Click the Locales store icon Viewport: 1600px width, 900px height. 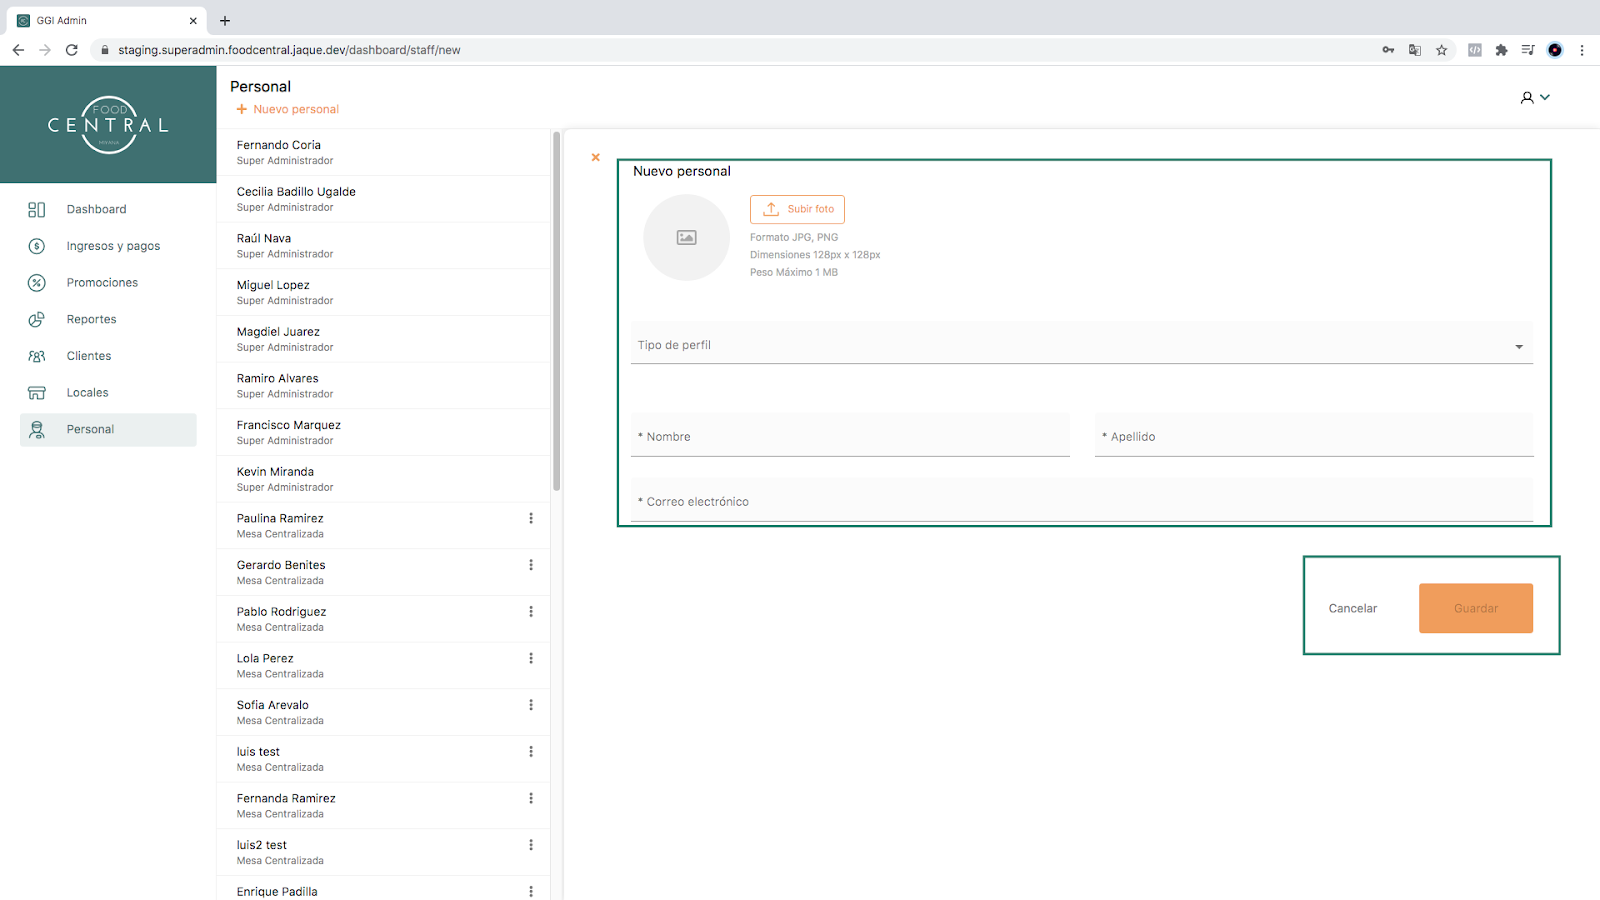[37, 393]
